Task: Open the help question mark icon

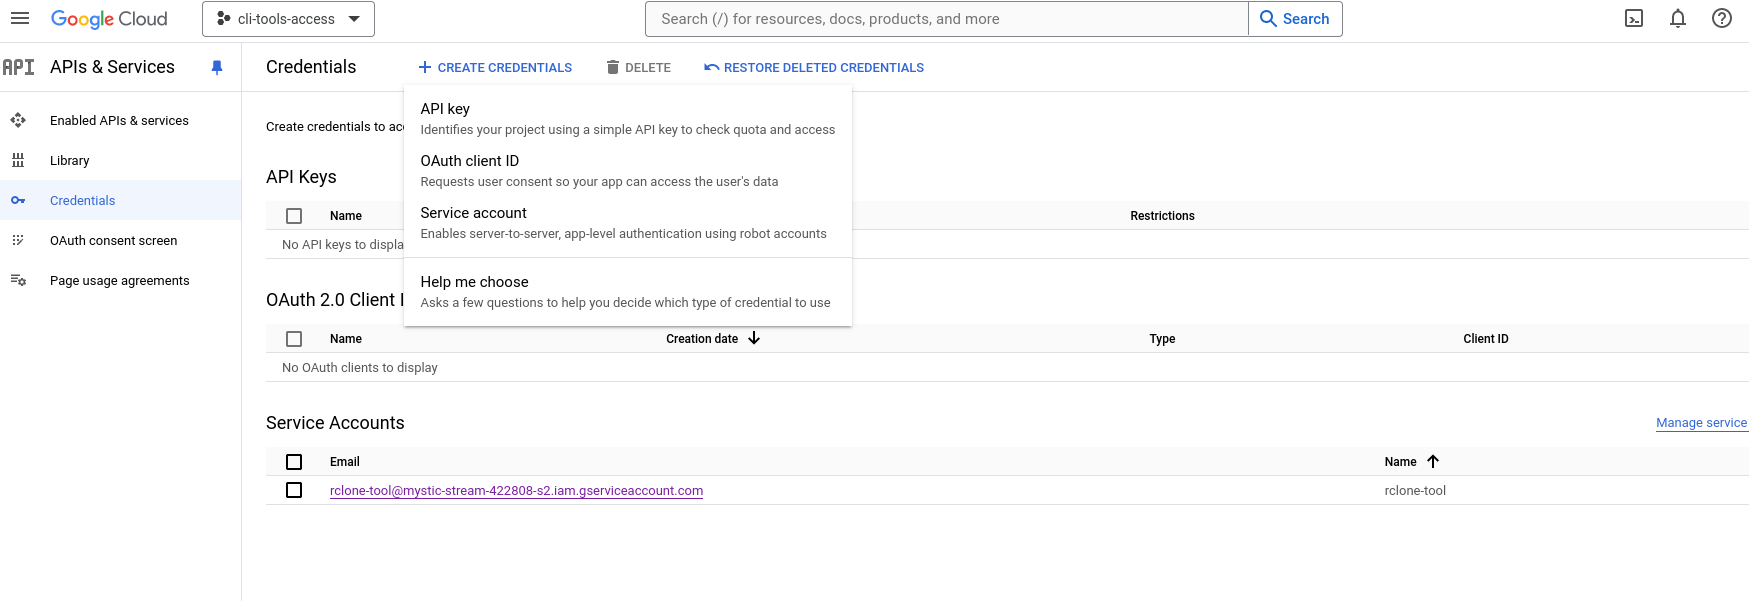Action: point(1722,18)
